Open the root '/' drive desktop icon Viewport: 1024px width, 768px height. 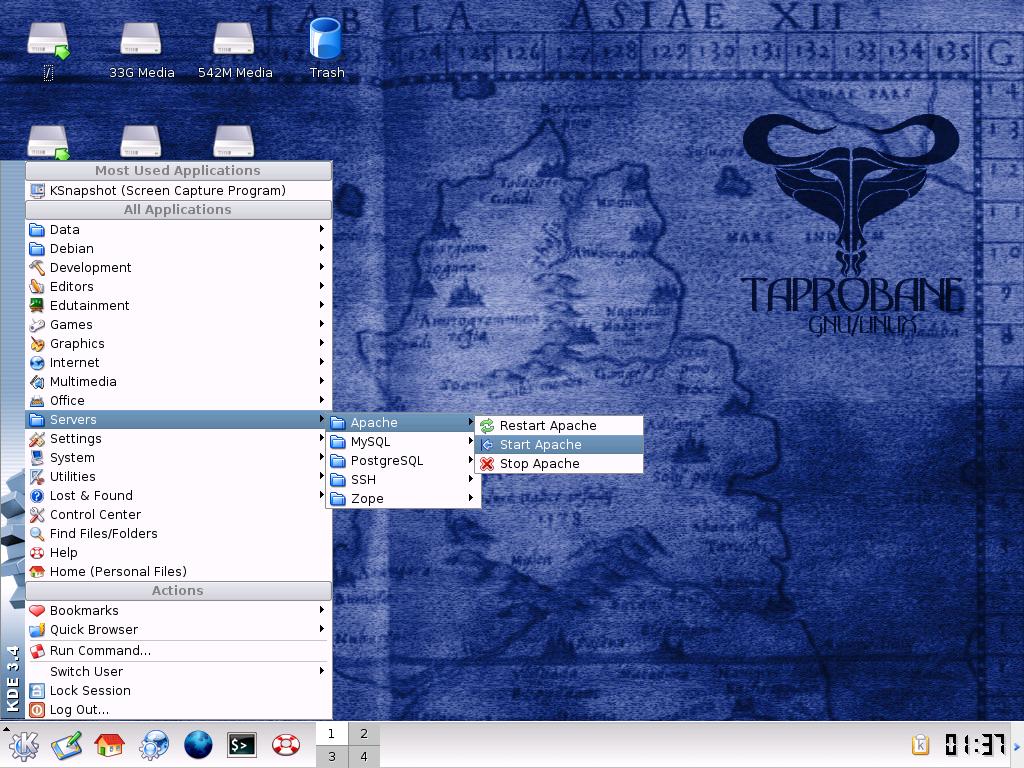coord(48,51)
